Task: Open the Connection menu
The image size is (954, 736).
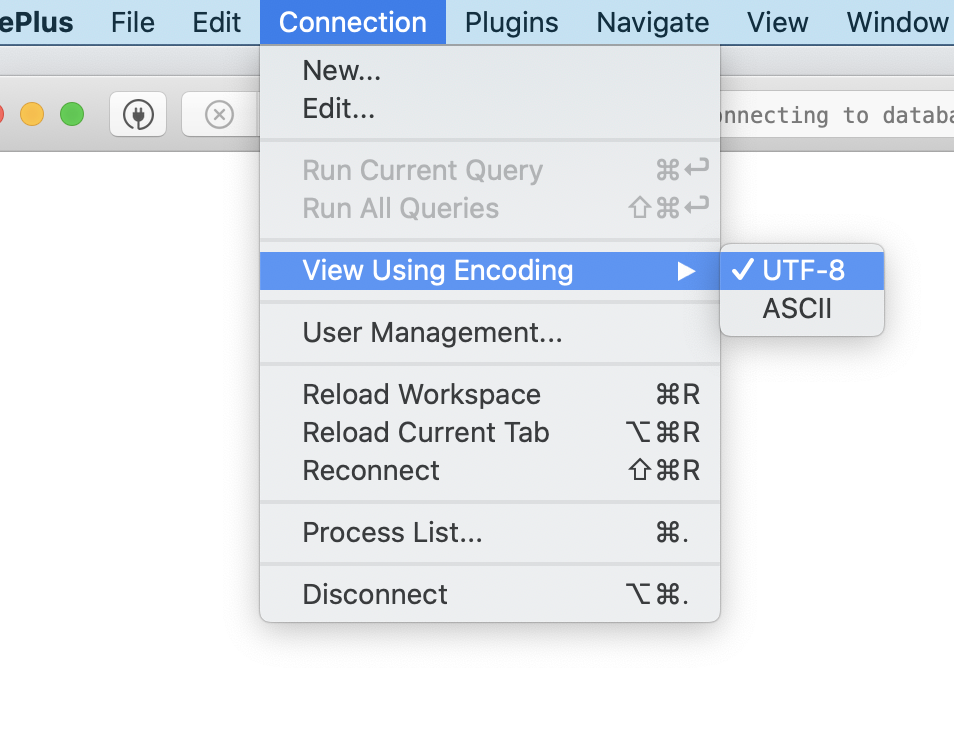Action: tap(352, 21)
